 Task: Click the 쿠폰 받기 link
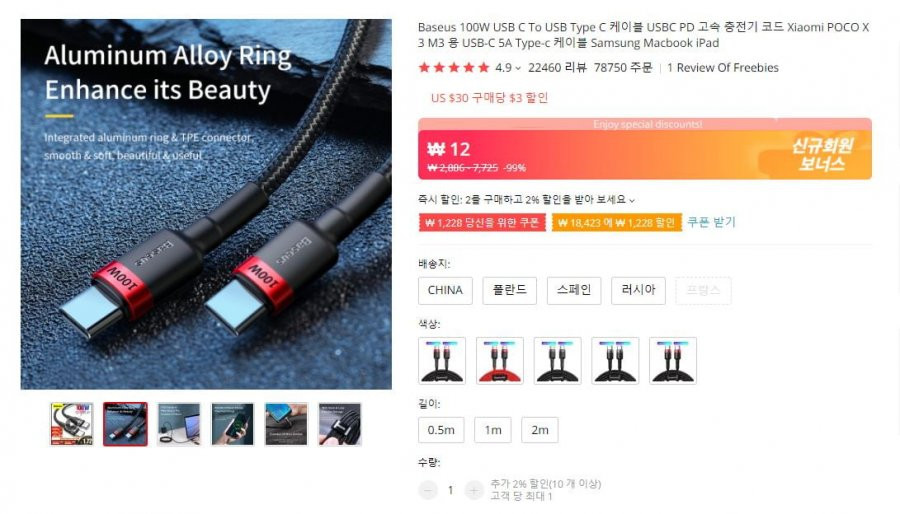click(x=711, y=222)
